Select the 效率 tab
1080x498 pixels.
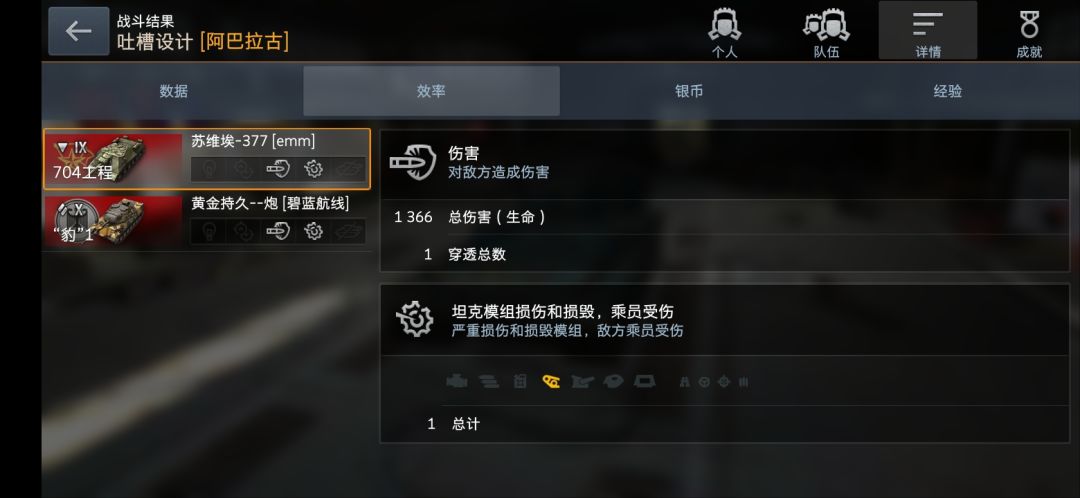(x=431, y=91)
